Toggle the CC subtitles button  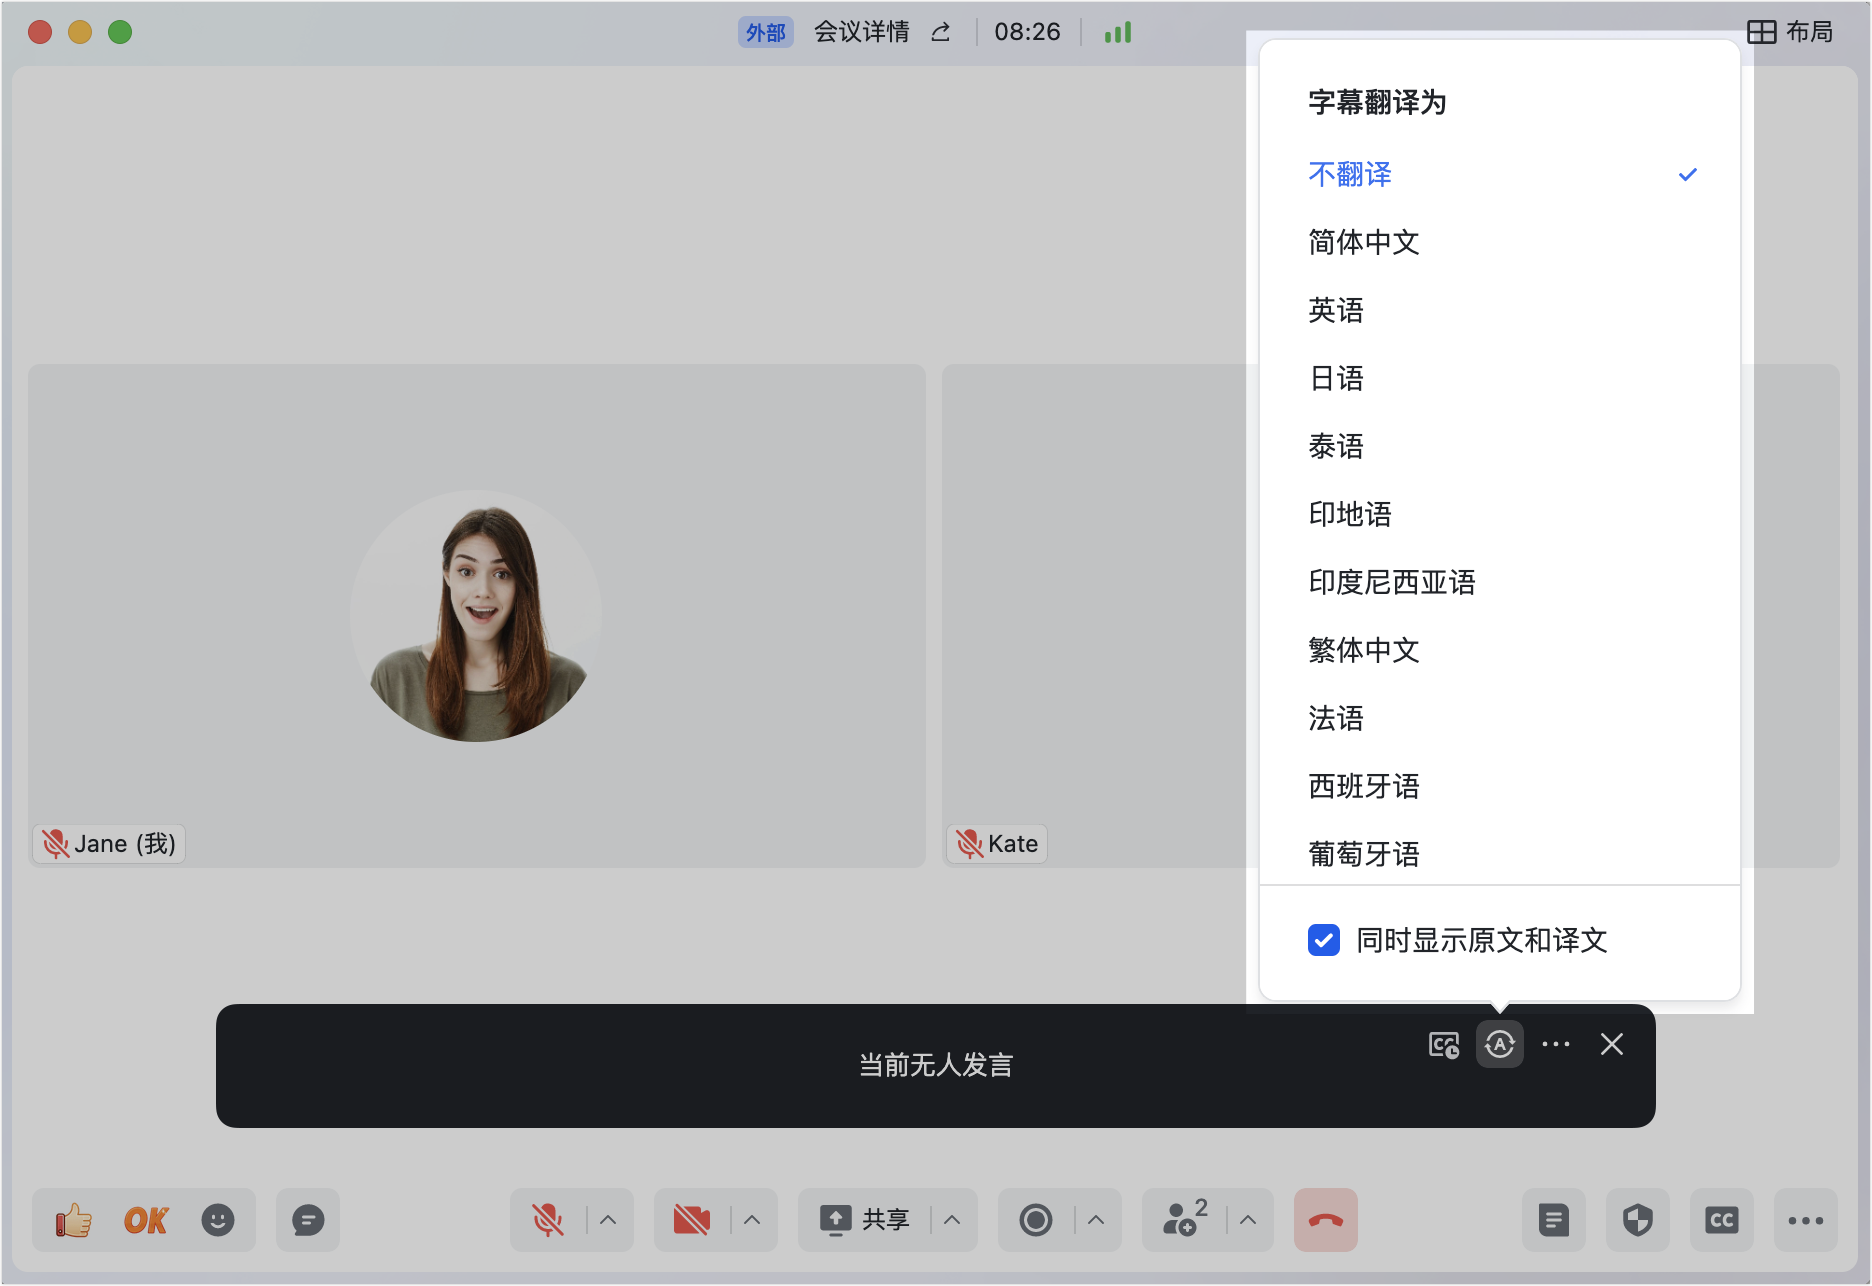coord(1721,1220)
